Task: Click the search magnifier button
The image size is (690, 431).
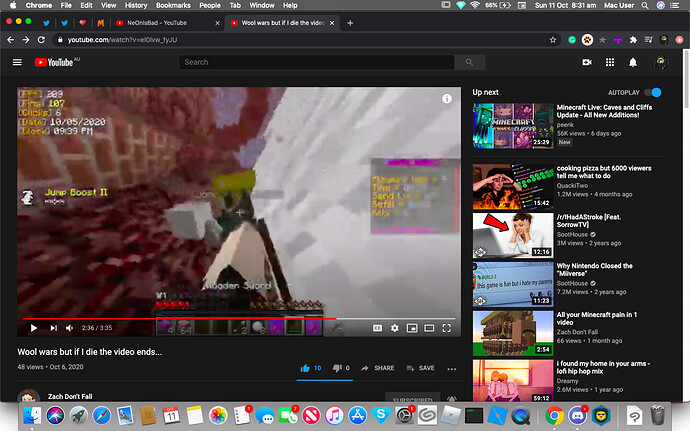Action: (469, 62)
